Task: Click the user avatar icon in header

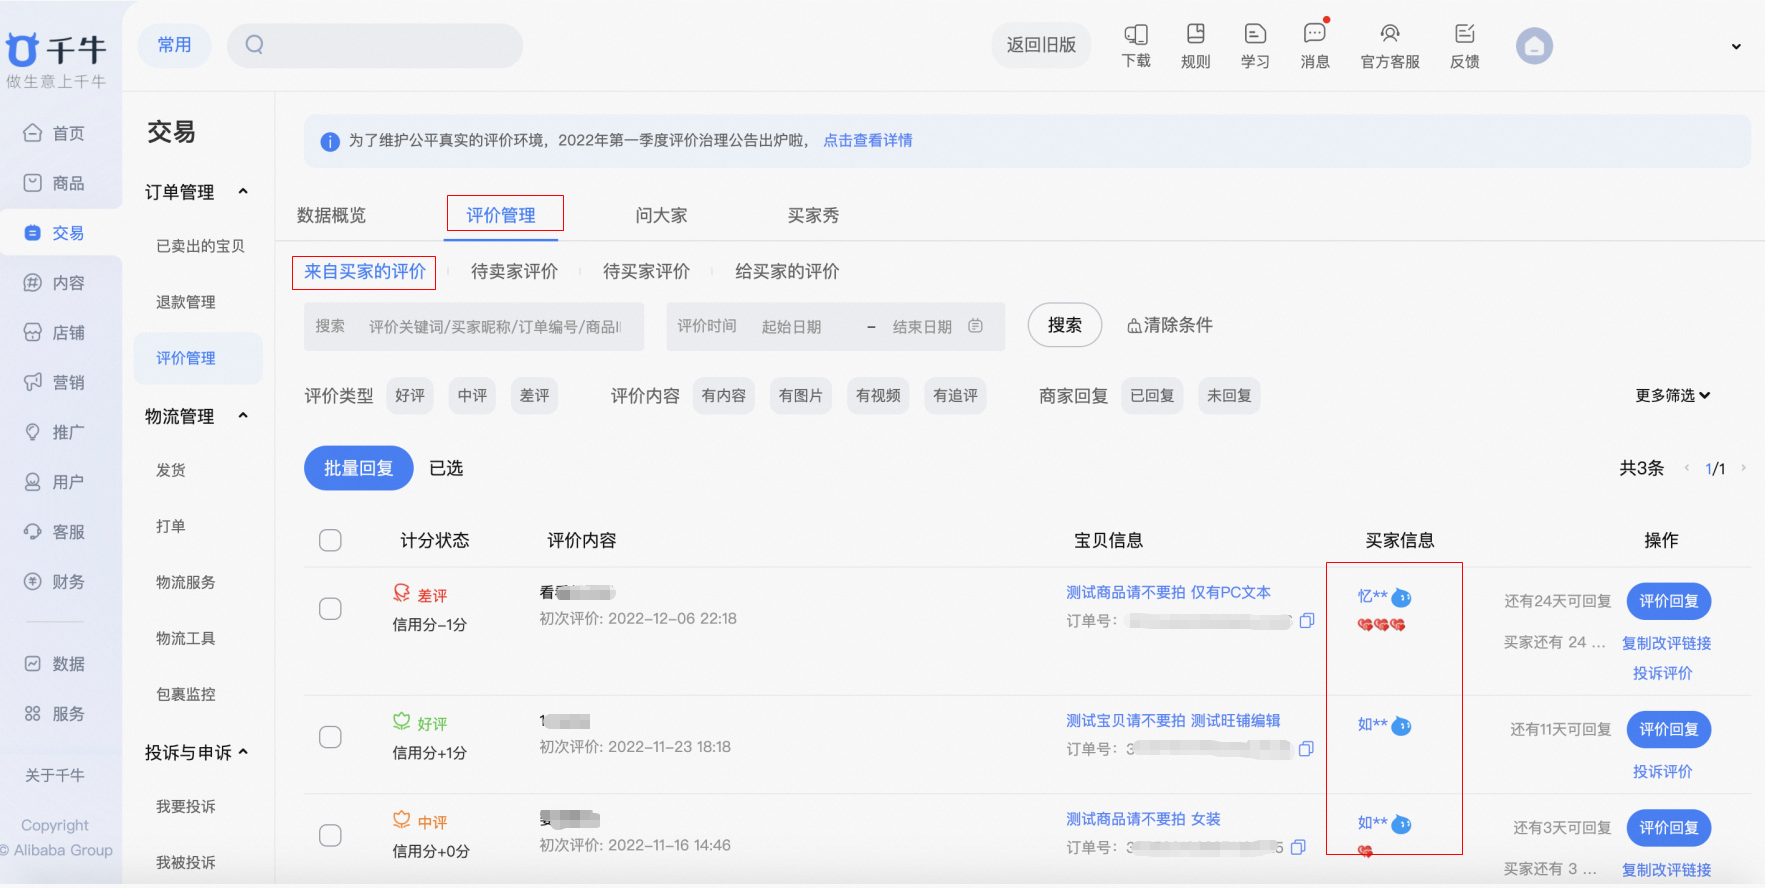Action: point(1534,46)
